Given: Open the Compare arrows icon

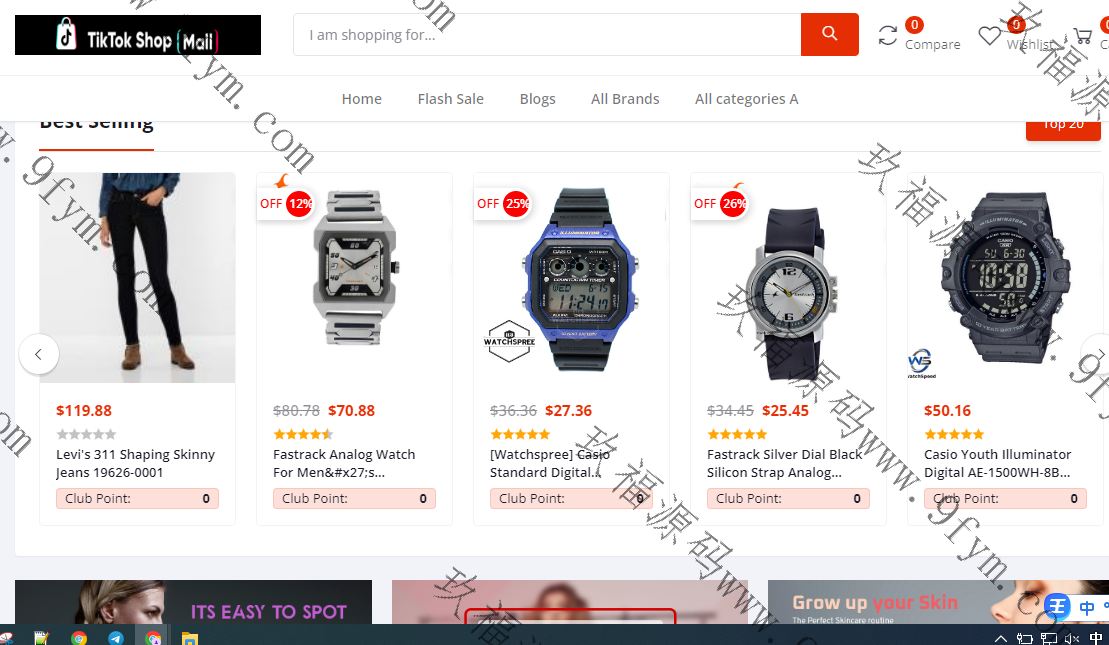Looking at the screenshot, I should tap(888, 35).
